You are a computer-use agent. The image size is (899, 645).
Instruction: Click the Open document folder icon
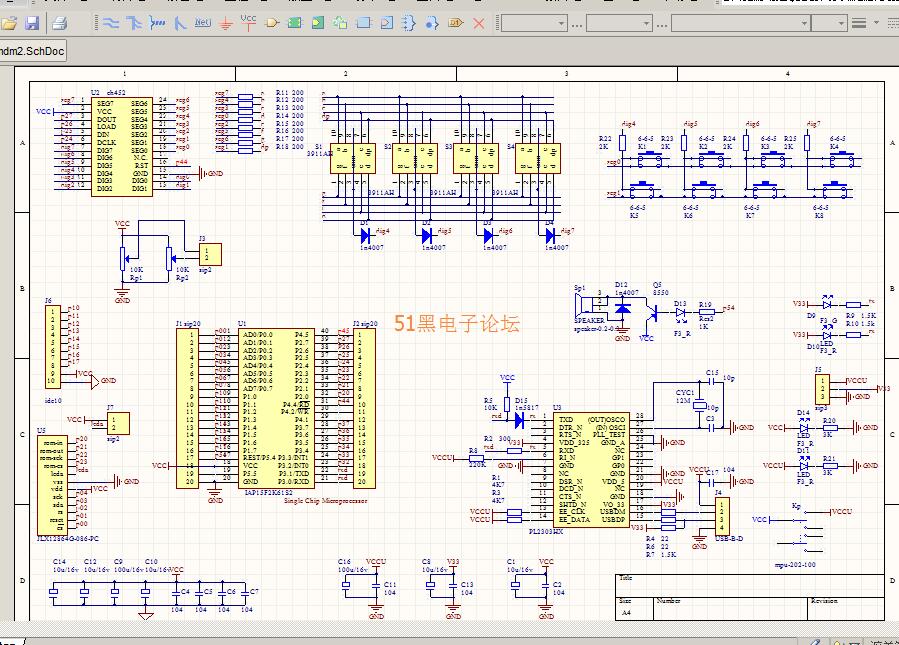click(x=10, y=22)
